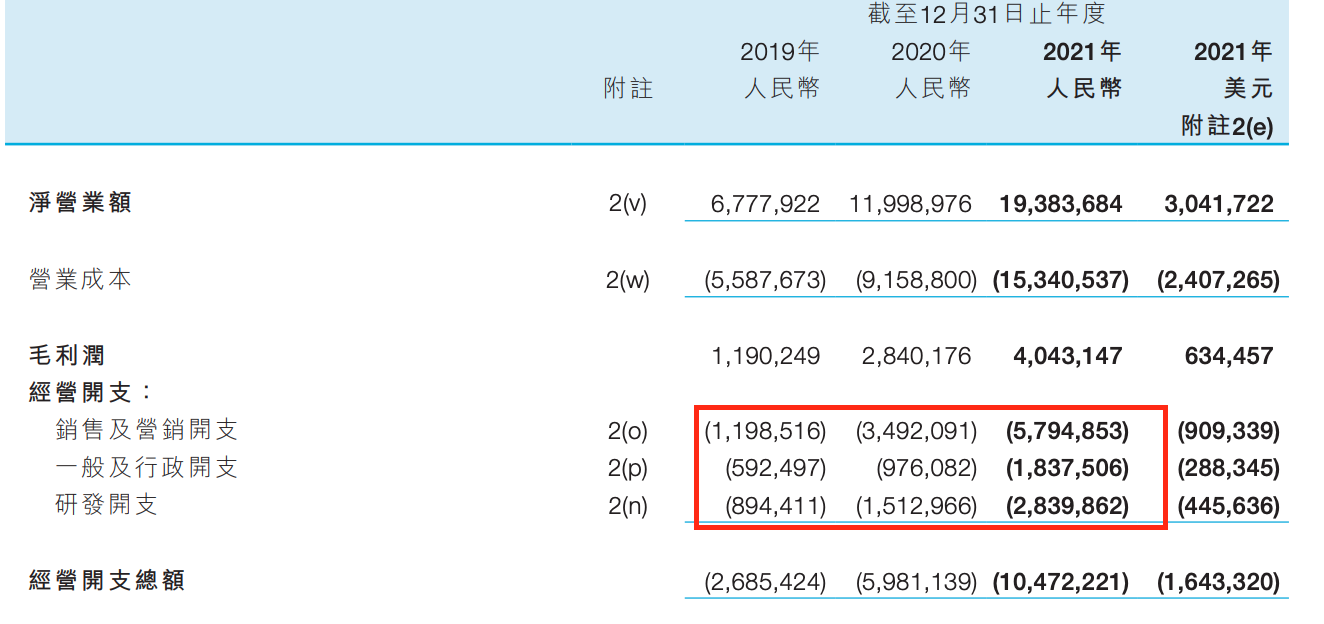
Task: Click the 美元 column header
Action: pyautogui.click(x=1248, y=89)
